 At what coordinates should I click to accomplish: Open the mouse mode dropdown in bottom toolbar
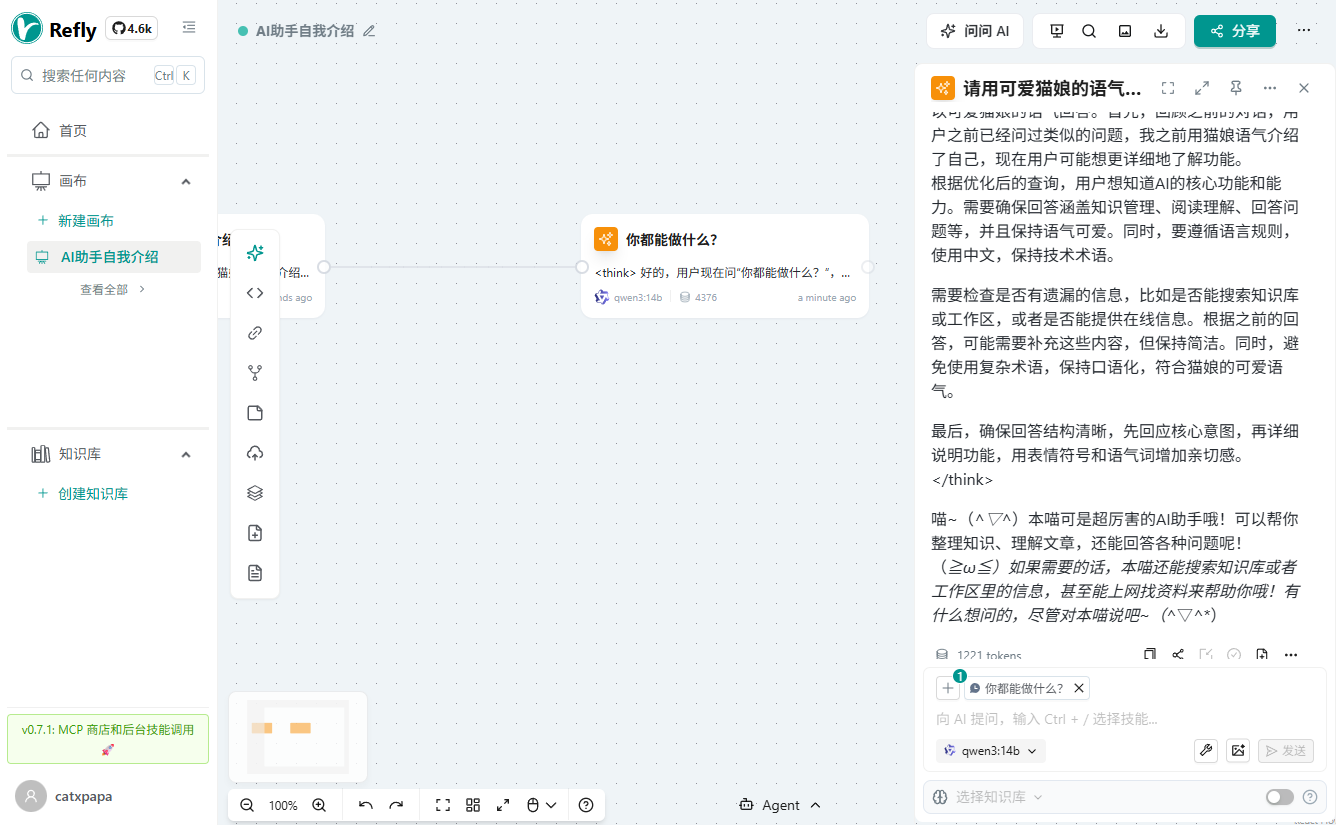[541, 805]
